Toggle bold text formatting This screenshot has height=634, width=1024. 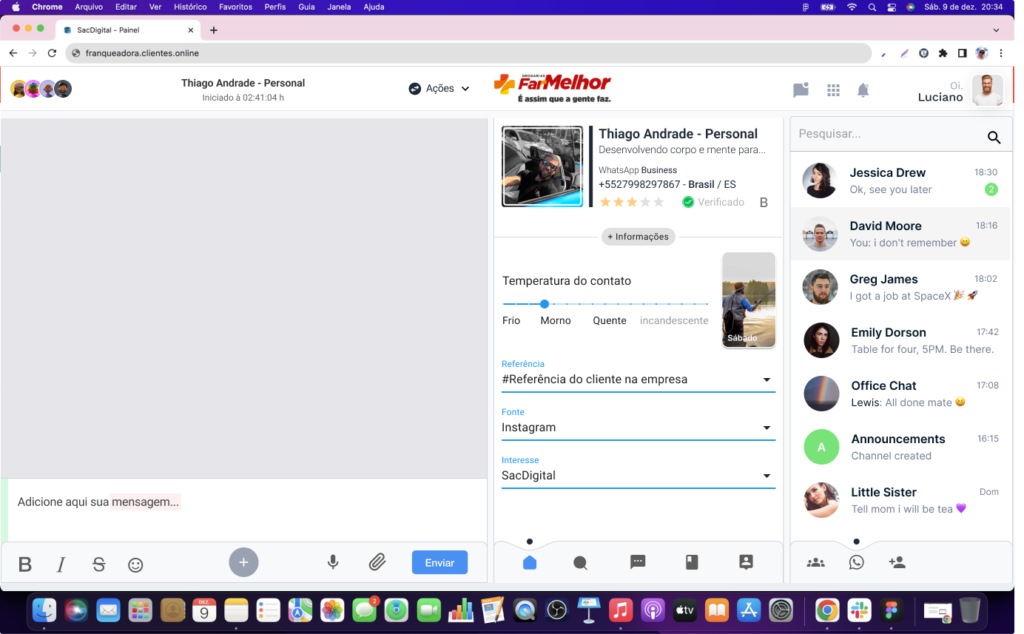click(x=24, y=564)
